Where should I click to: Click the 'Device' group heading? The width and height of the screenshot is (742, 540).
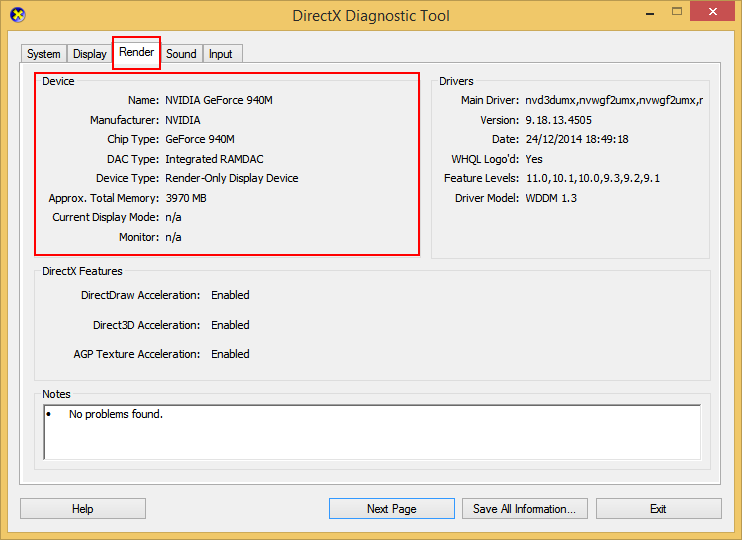[x=58, y=81]
